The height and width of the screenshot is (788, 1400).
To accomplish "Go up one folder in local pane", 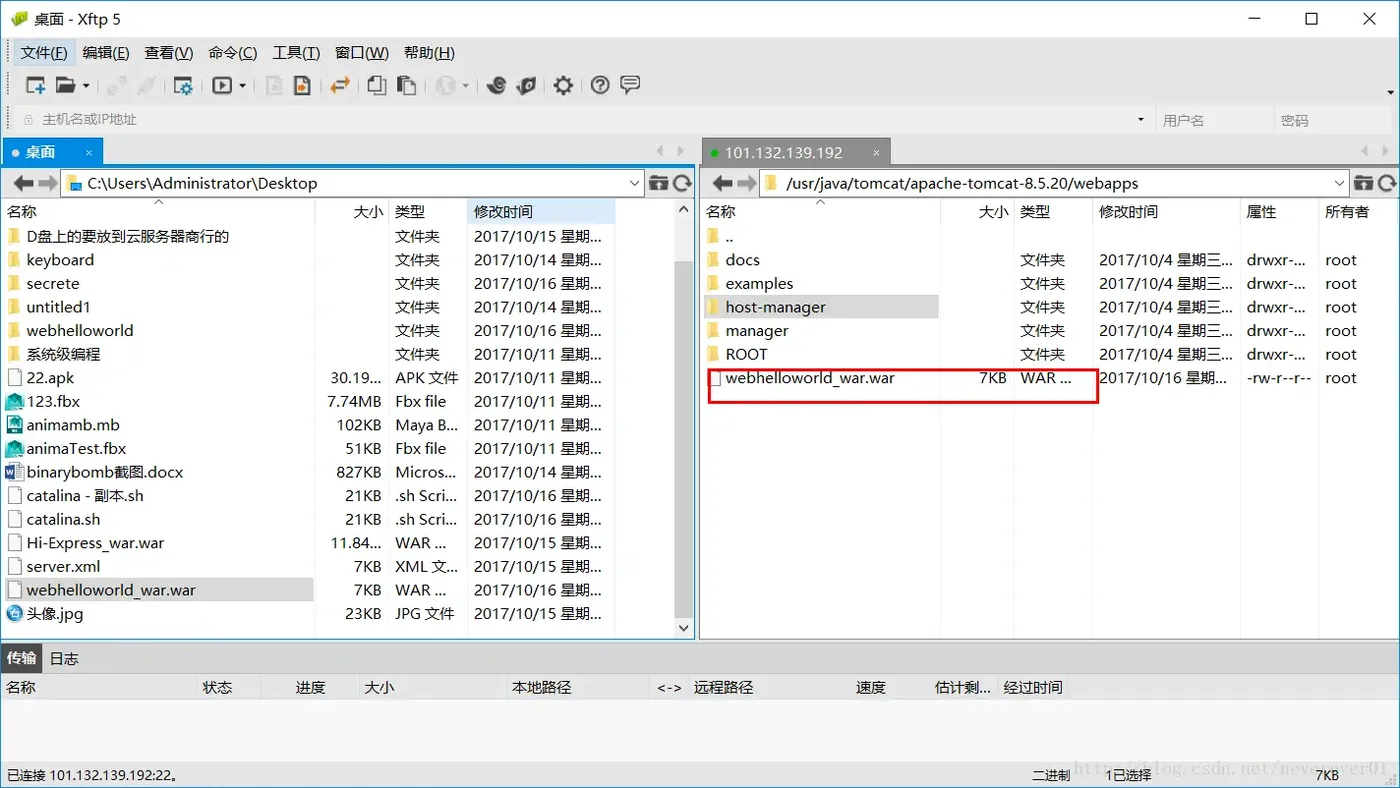I will (x=658, y=183).
